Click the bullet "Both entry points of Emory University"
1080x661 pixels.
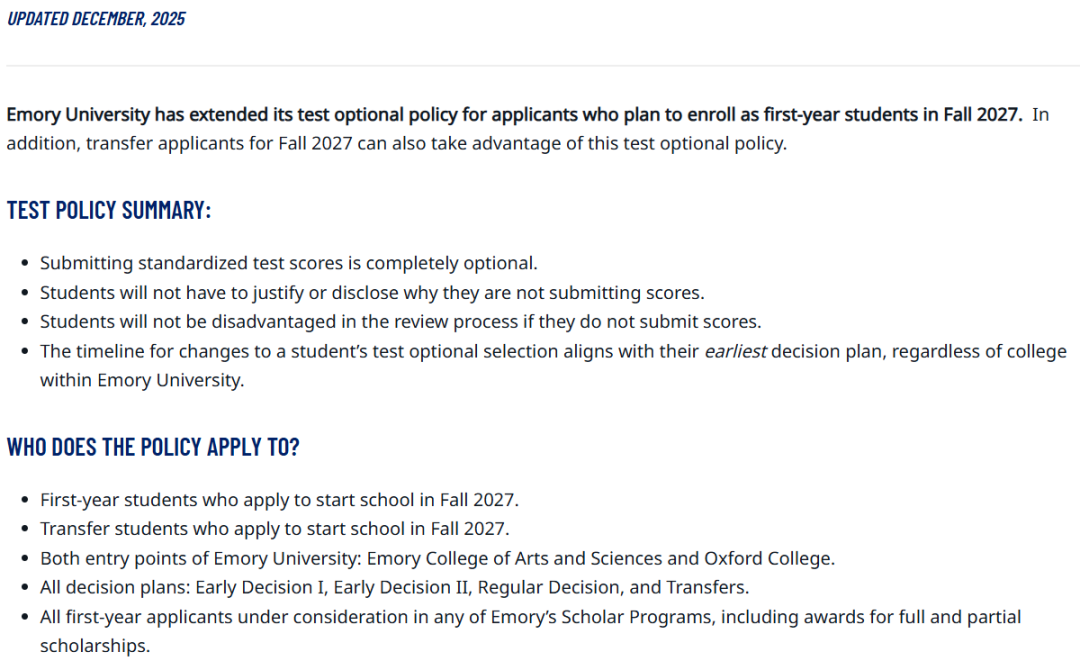pos(437,558)
